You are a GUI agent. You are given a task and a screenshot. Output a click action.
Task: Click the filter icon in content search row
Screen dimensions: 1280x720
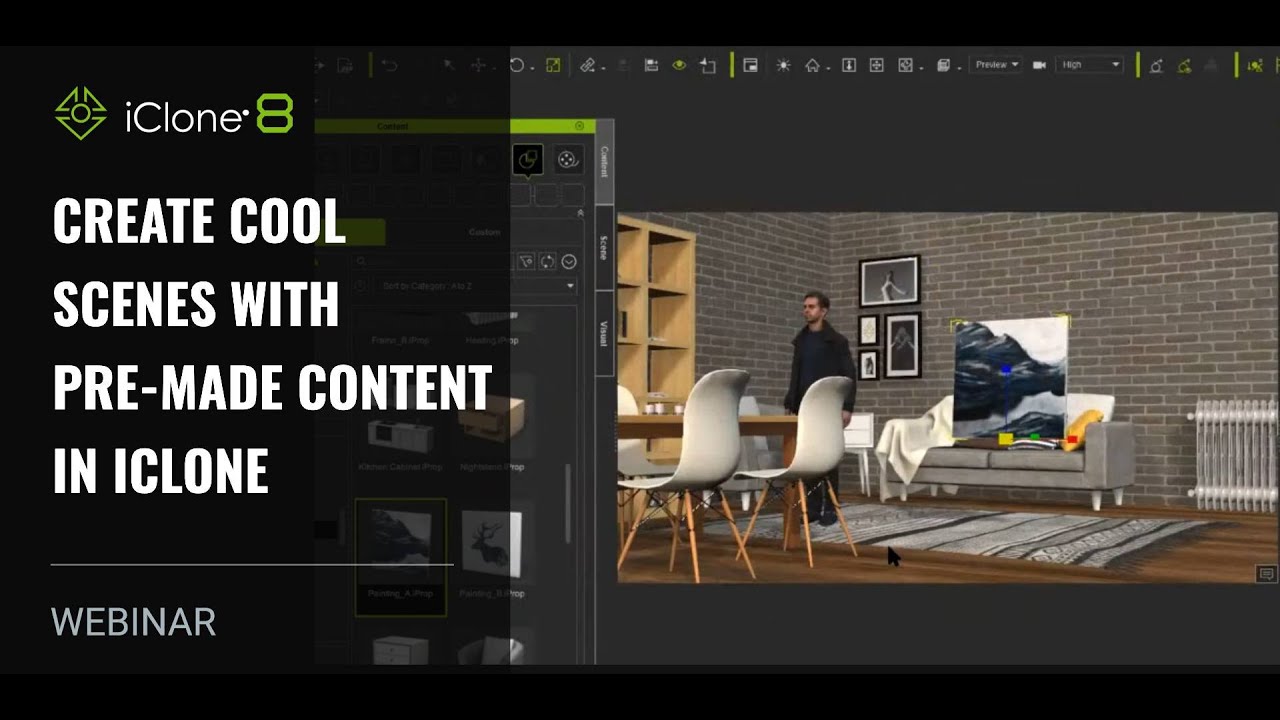[x=526, y=261]
